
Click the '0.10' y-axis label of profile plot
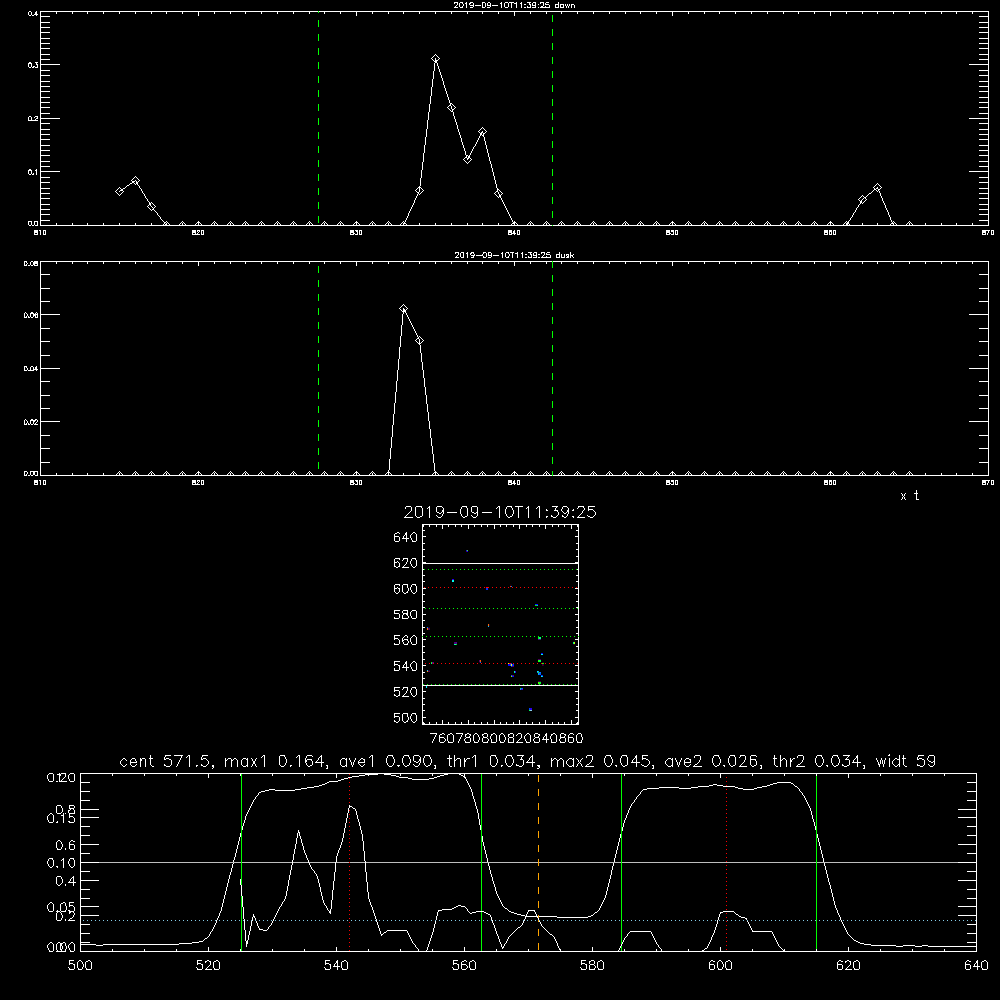pos(61,863)
